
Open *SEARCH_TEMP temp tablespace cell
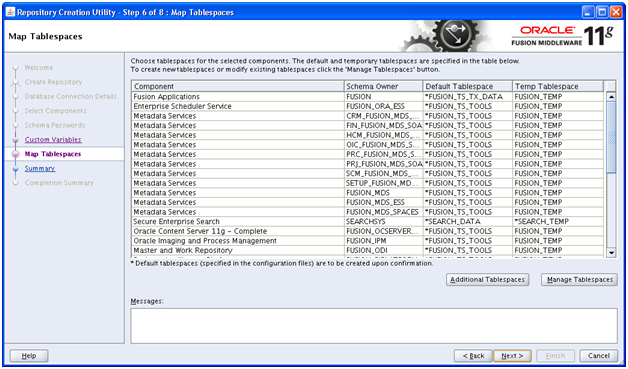point(558,222)
